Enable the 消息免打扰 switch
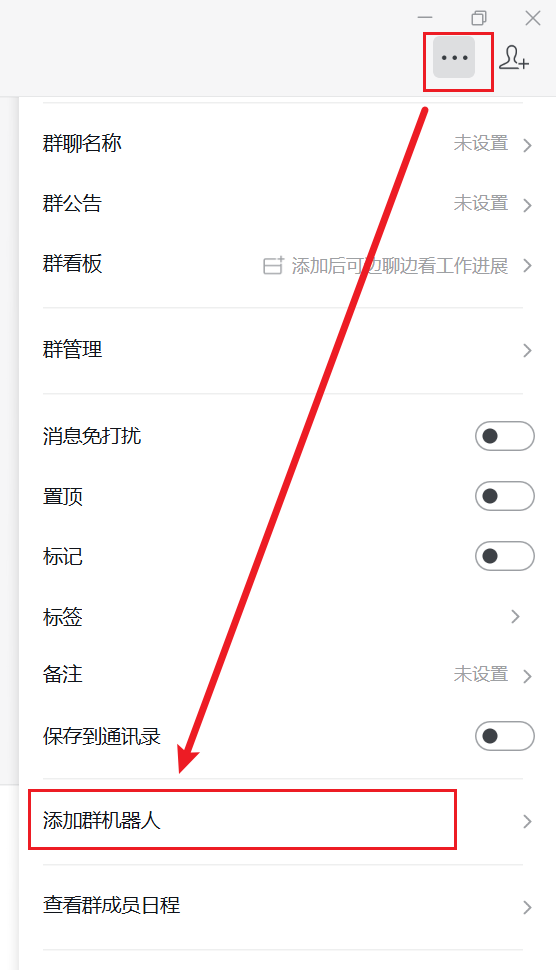The height and width of the screenshot is (970, 556). pos(505,436)
